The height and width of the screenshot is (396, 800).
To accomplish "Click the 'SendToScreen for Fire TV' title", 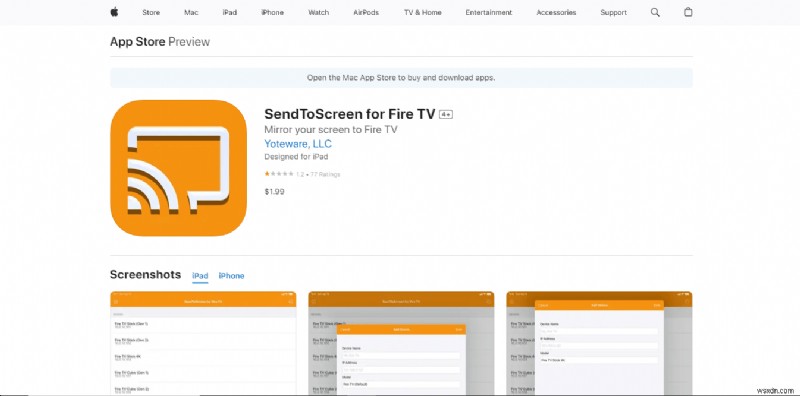I will tap(349, 114).
